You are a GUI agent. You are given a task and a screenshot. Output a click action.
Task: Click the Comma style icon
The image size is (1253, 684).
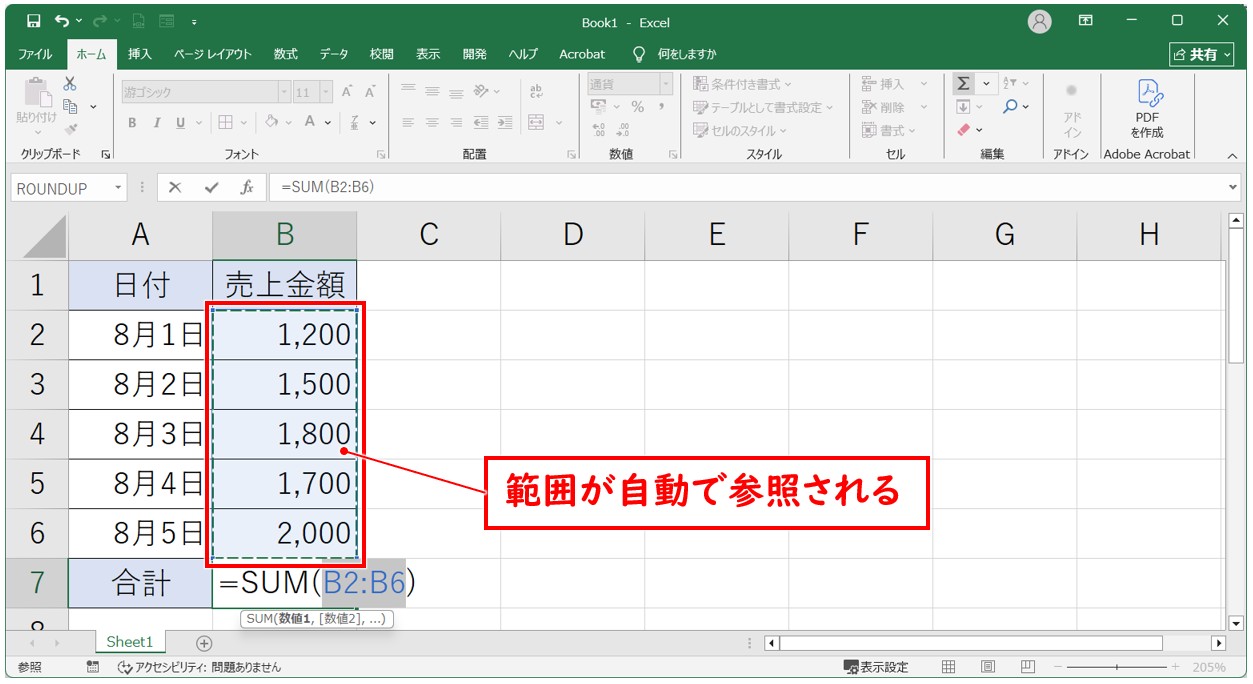pos(661,107)
